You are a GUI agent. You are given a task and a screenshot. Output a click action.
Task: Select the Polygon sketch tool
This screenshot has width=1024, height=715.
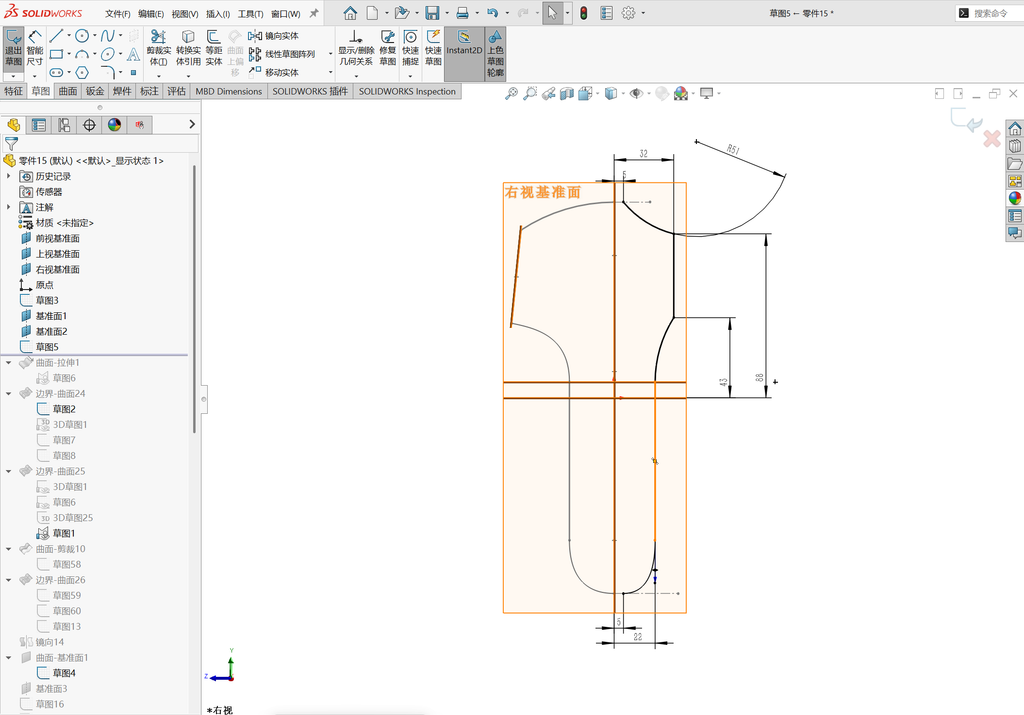(82, 72)
